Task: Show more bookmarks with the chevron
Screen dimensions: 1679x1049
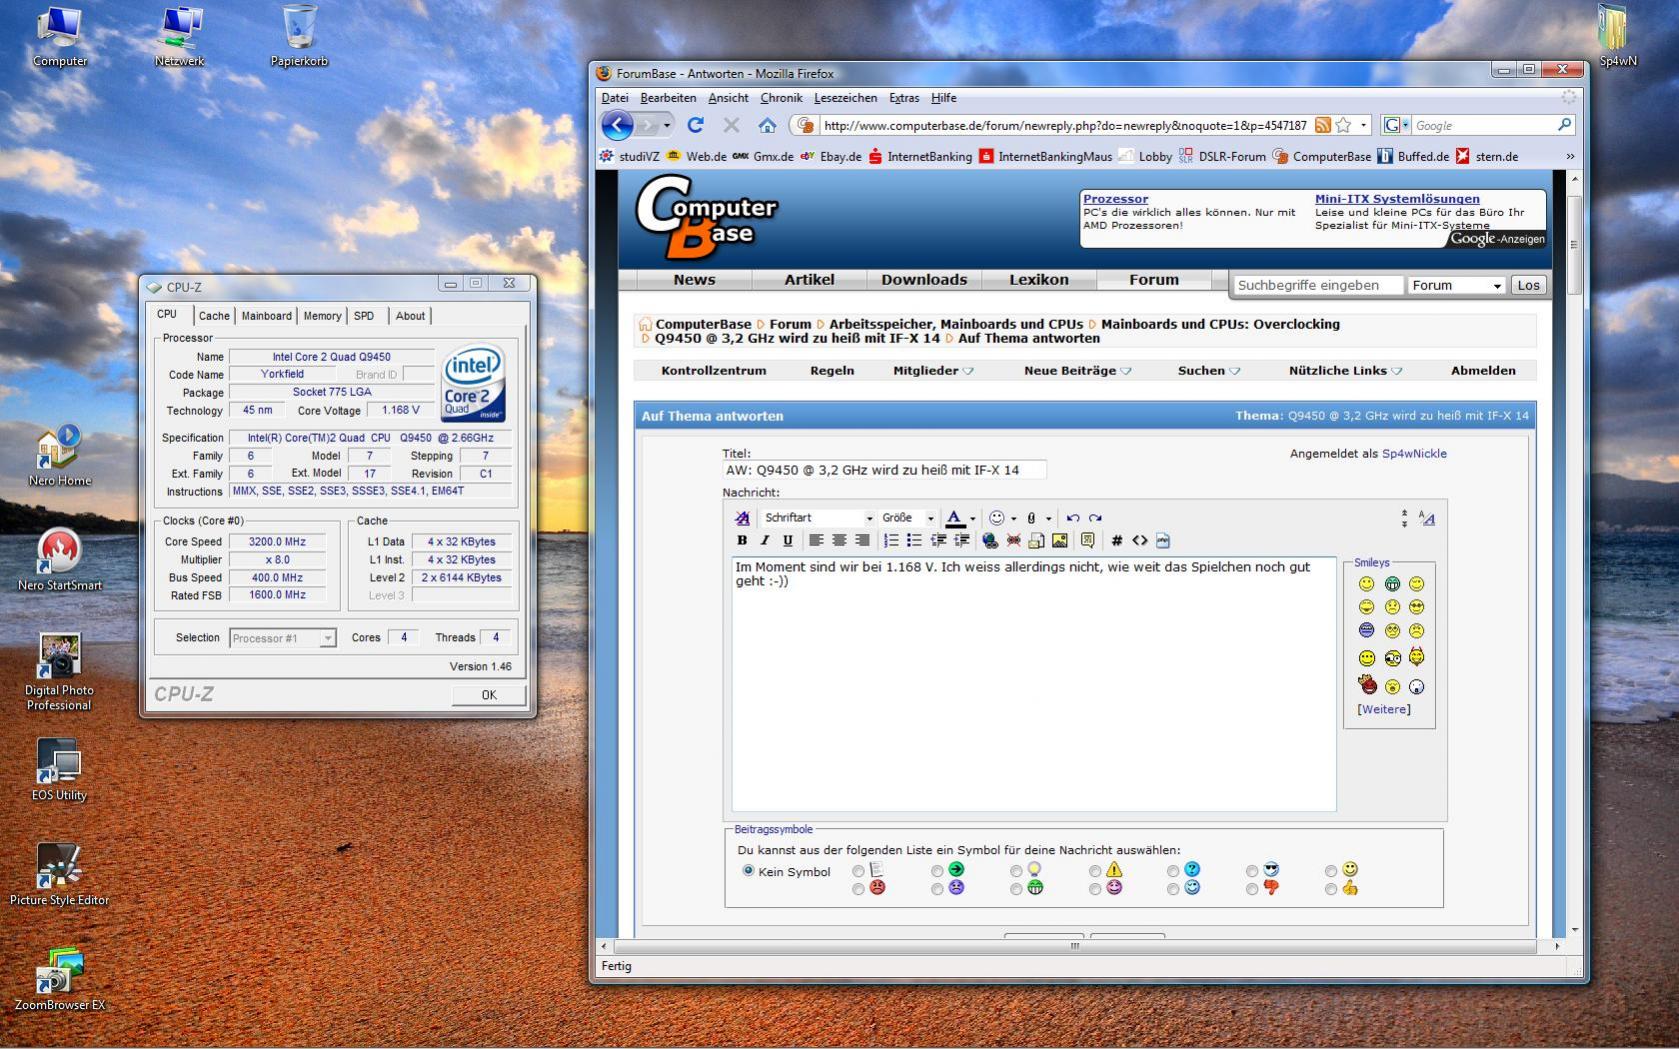Action: pos(1570,157)
